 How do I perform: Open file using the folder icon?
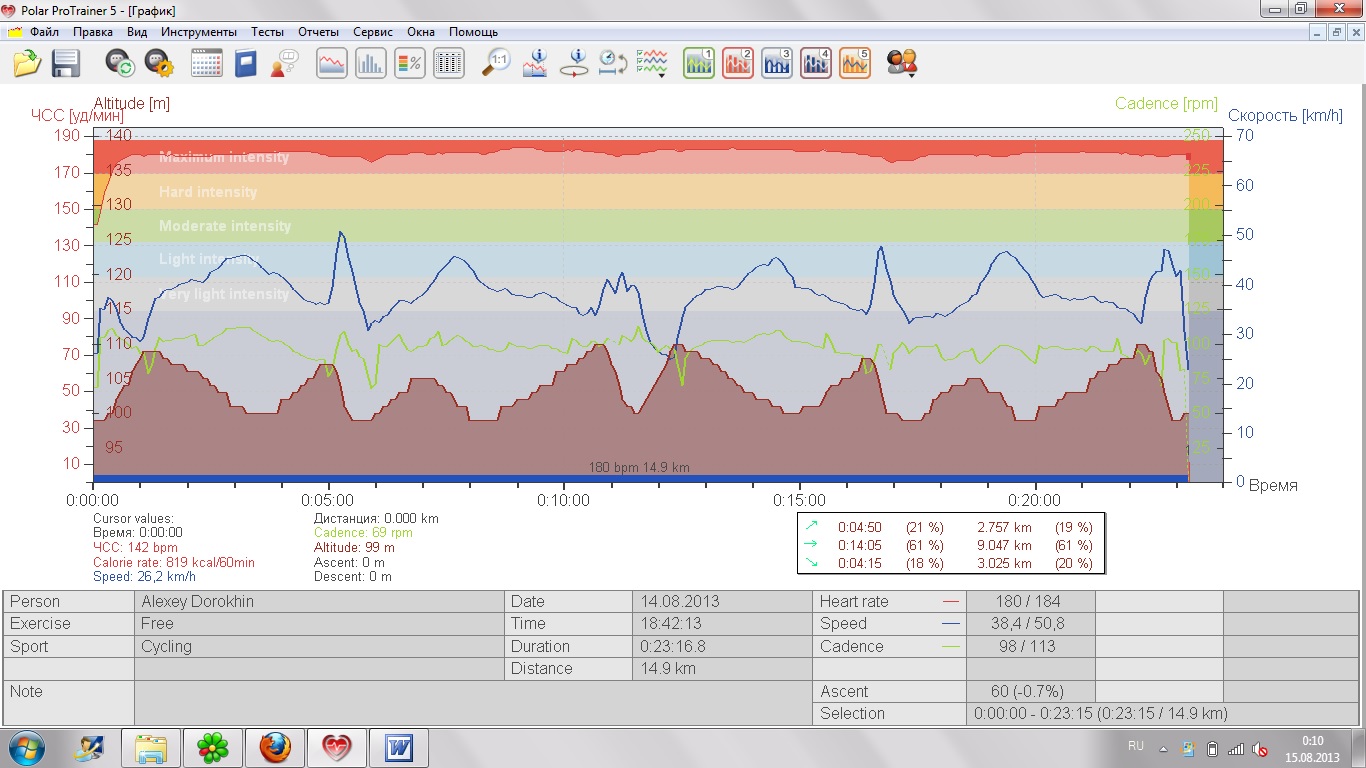click(27, 63)
